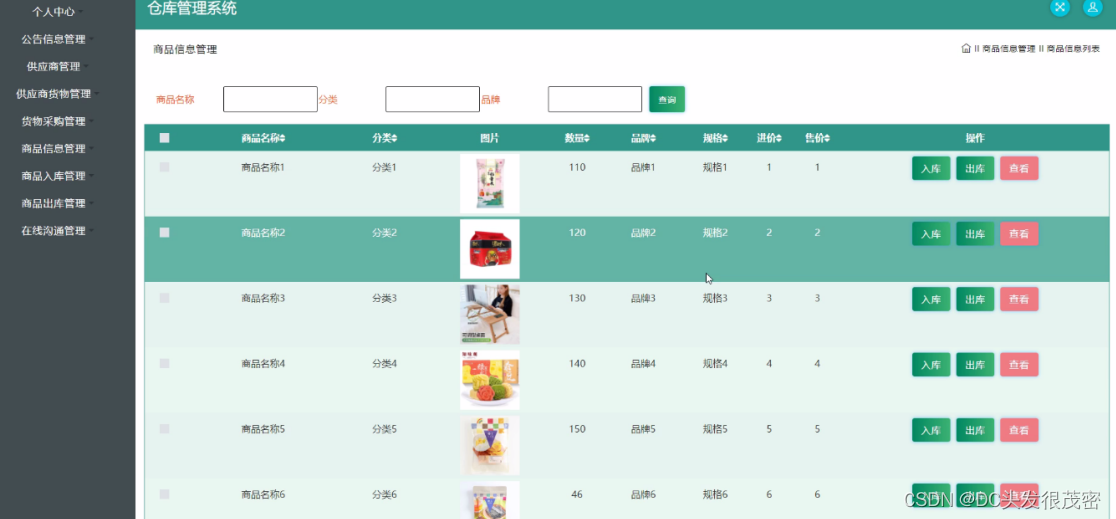Sort by 数量 column arrows
Viewport: 1116px width, 519px height.
coord(587,138)
